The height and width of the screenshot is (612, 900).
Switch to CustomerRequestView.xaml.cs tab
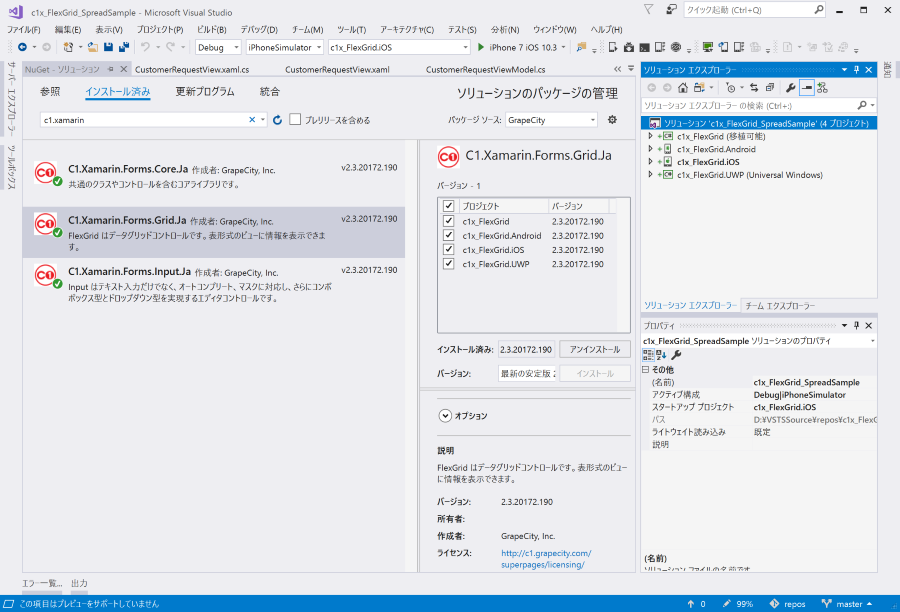tap(192, 69)
